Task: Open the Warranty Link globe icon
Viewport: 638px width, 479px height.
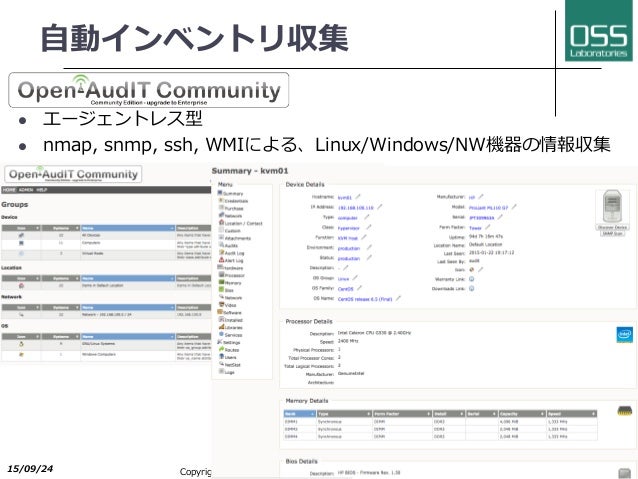Action: (472, 279)
